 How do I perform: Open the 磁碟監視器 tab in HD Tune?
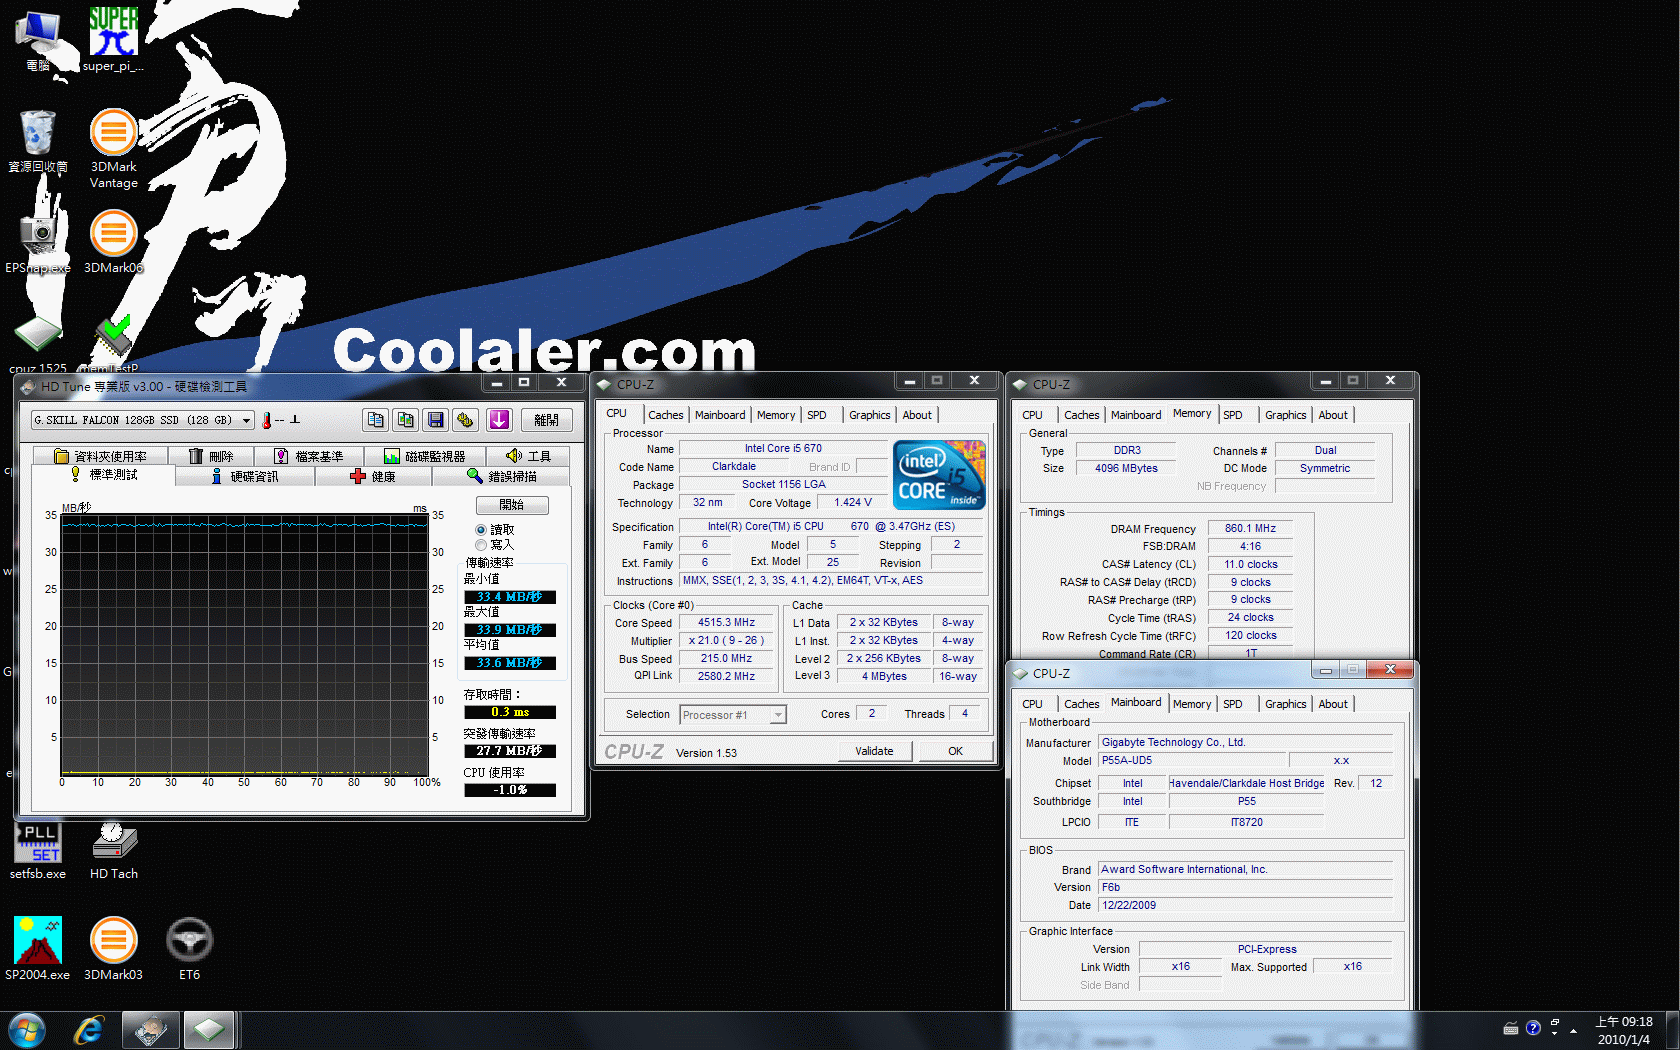425,456
